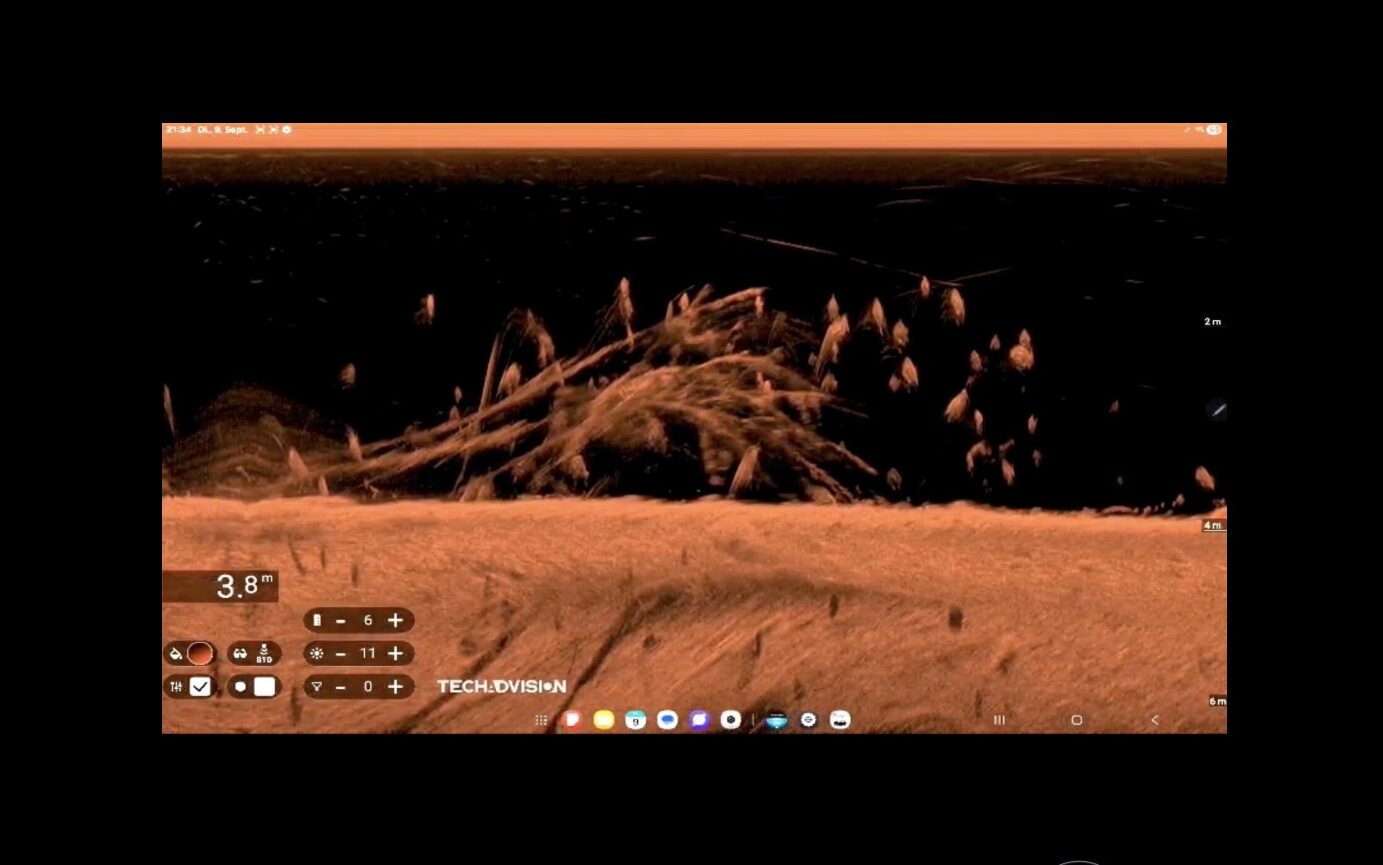This screenshot has width=1383, height=865.
Task: Toggle the settings sliders checkbox
Action: (x=200, y=687)
